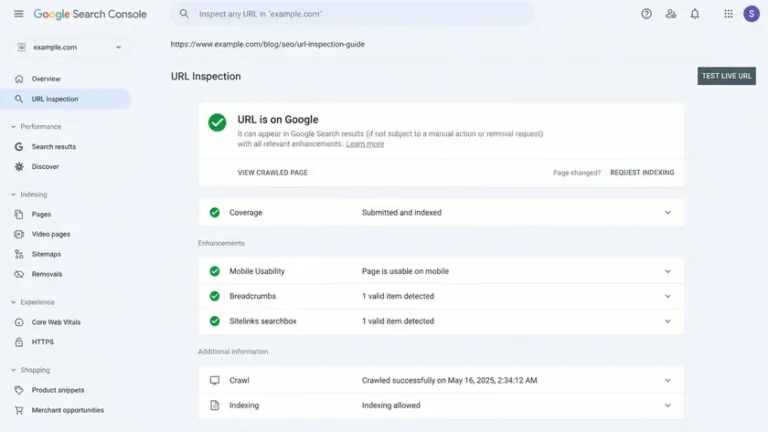The height and width of the screenshot is (432, 768).
Task: Click the Indexing document icon
Action: tap(215, 405)
